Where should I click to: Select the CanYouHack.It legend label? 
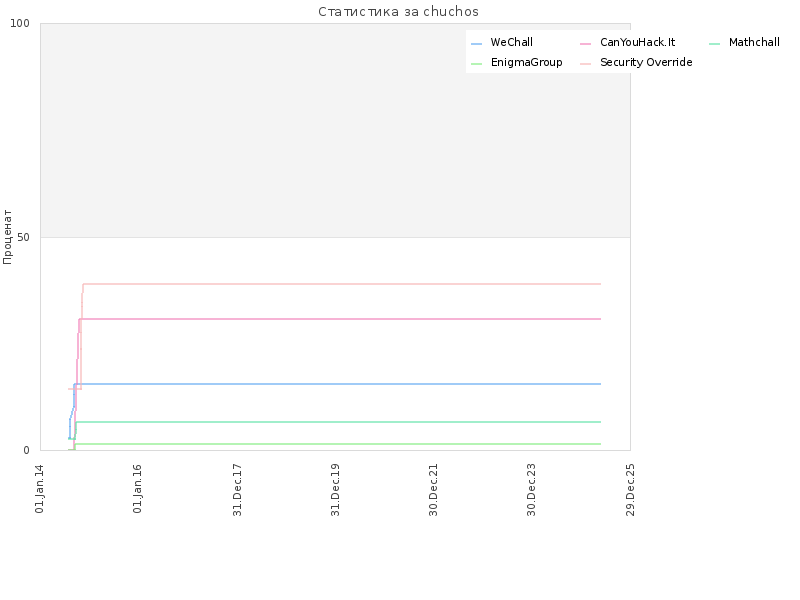[637, 42]
